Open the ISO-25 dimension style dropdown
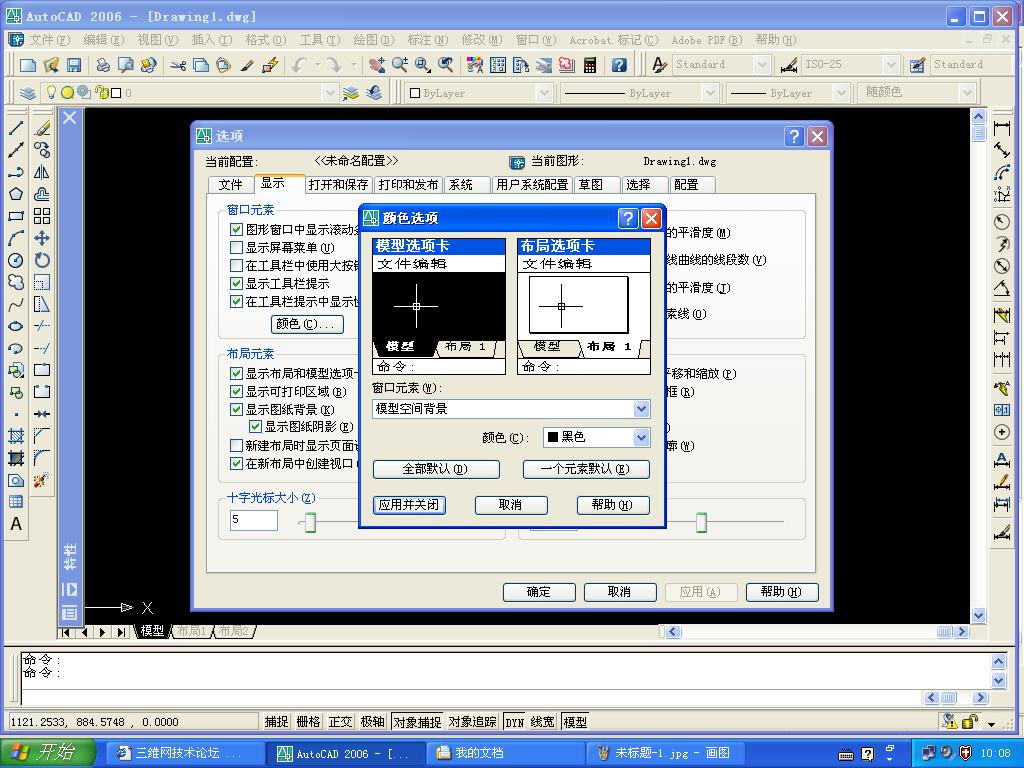Screen dimensions: 1024x768 click(x=891, y=65)
